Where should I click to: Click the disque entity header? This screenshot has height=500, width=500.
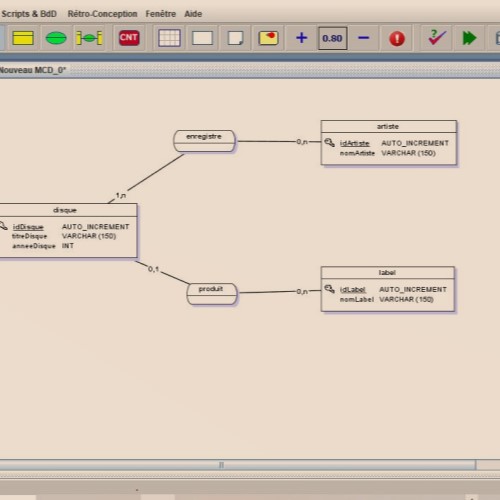click(x=68, y=210)
